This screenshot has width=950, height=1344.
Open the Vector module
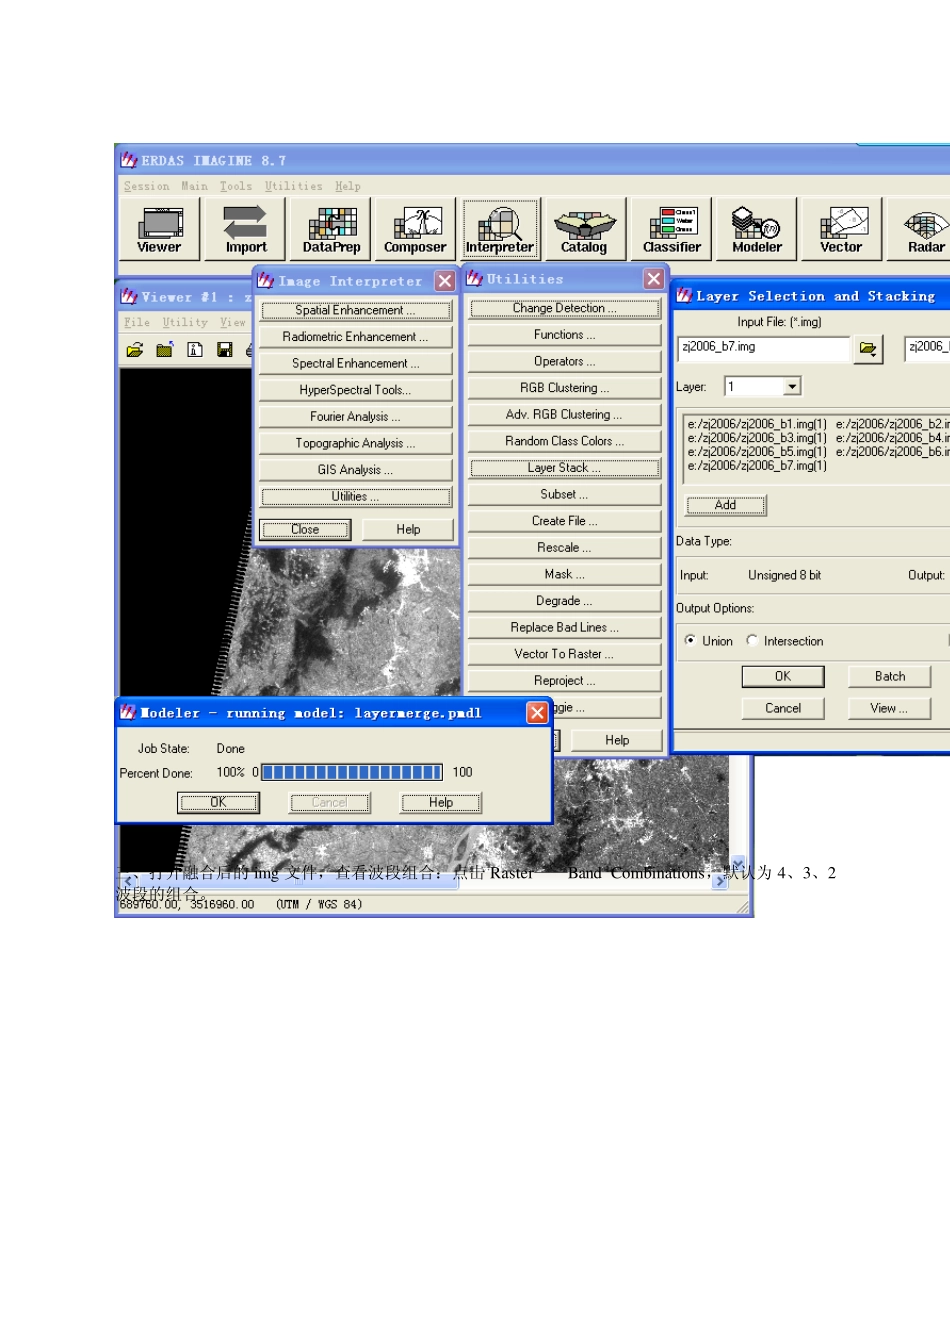click(x=841, y=229)
